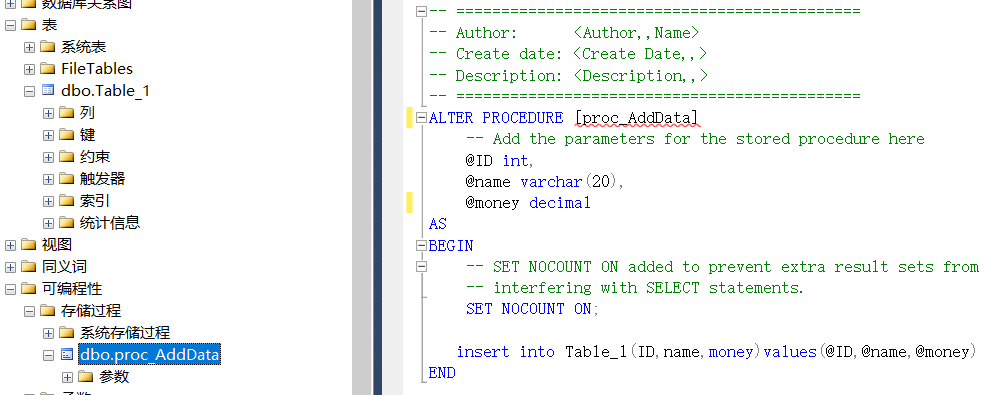Click the 键 folder icon
Screen dimensions: 987x395
(x=67, y=134)
